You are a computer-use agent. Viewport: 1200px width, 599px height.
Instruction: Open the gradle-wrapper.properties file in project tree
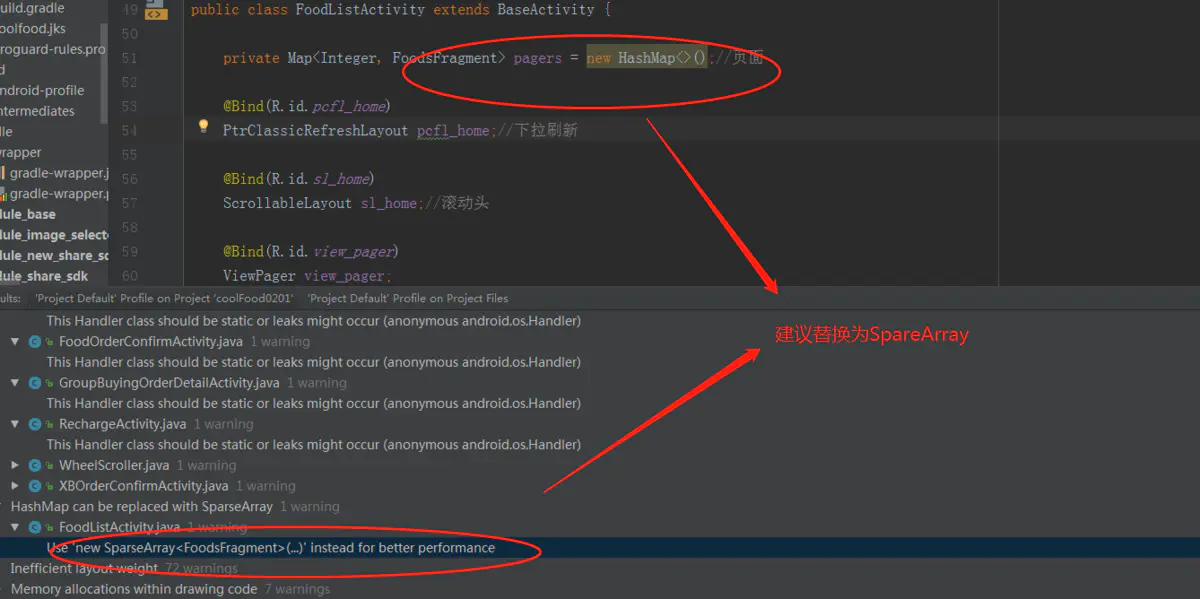(55, 193)
